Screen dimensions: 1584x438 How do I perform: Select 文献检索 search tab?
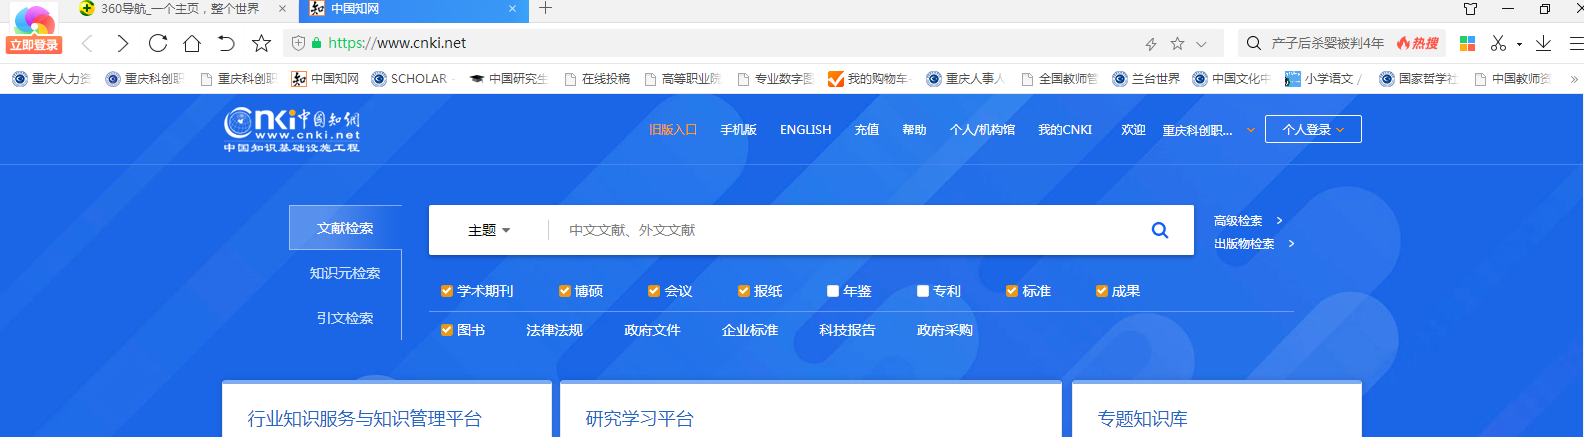[345, 228]
